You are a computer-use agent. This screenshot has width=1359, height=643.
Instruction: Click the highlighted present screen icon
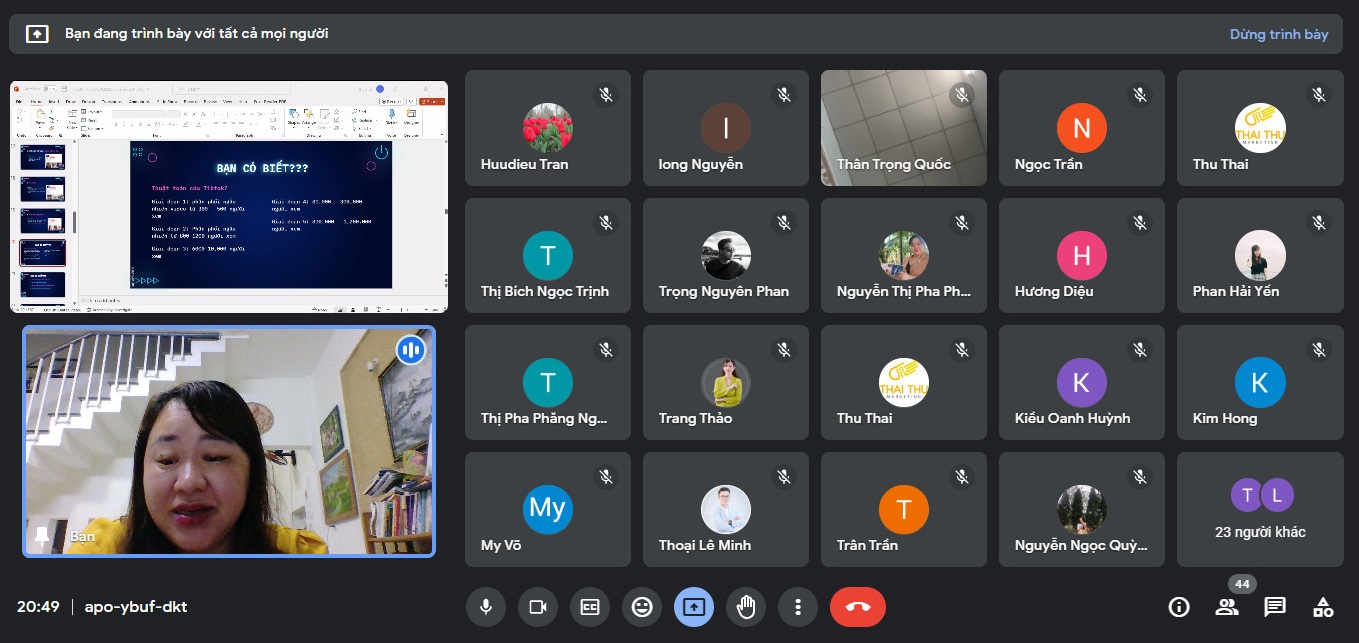pos(694,607)
